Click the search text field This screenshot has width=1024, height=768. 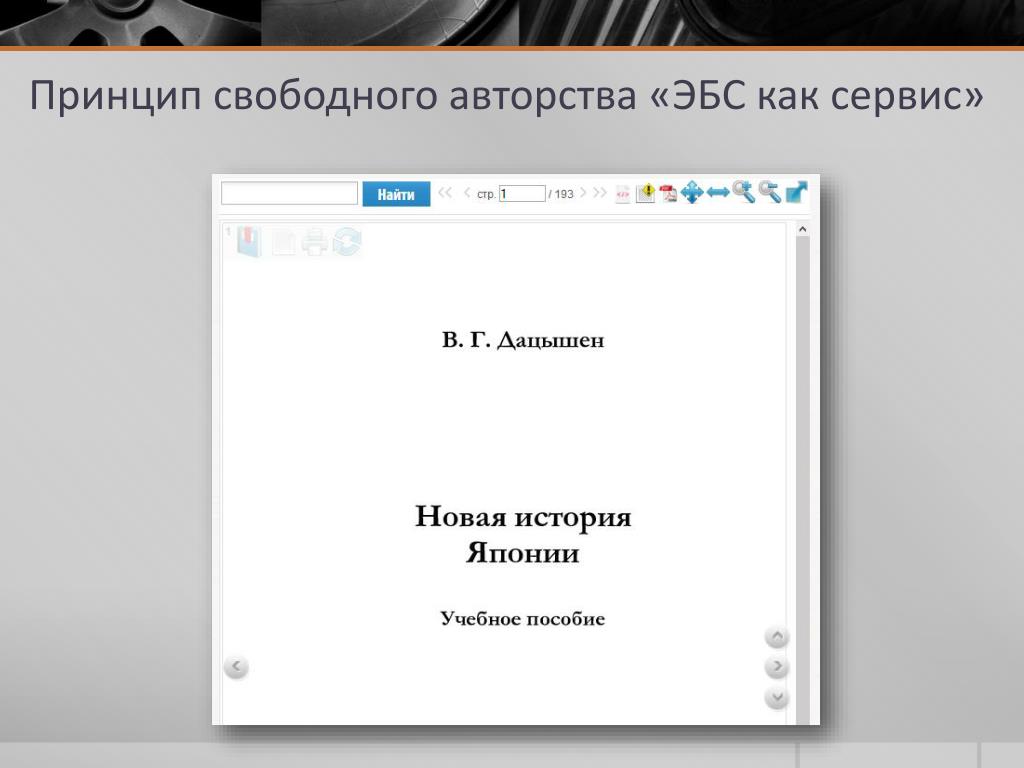[x=289, y=193]
